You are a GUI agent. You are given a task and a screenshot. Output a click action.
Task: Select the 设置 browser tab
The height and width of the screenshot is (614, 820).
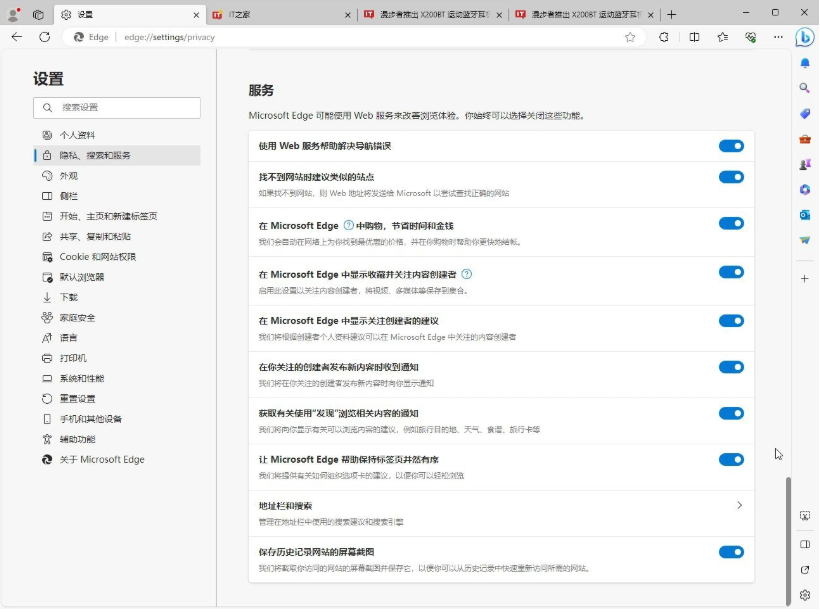(x=131, y=15)
